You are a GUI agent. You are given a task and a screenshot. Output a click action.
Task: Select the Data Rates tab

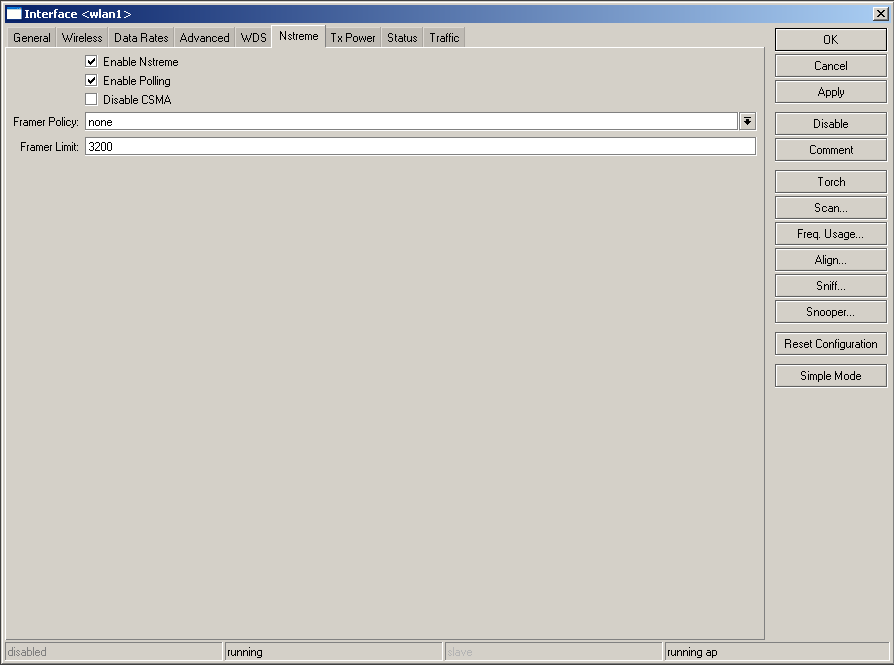point(141,38)
